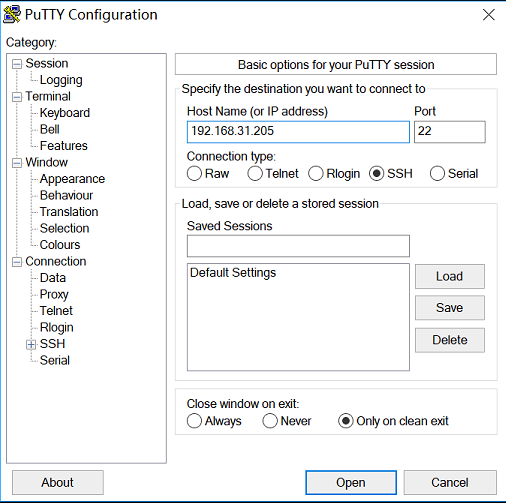Collapse the Session tree node

point(17,64)
